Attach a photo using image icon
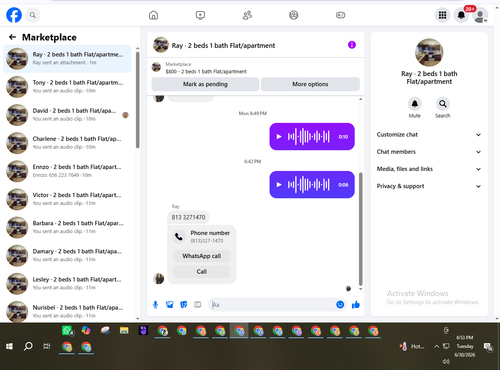 point(170,304)
